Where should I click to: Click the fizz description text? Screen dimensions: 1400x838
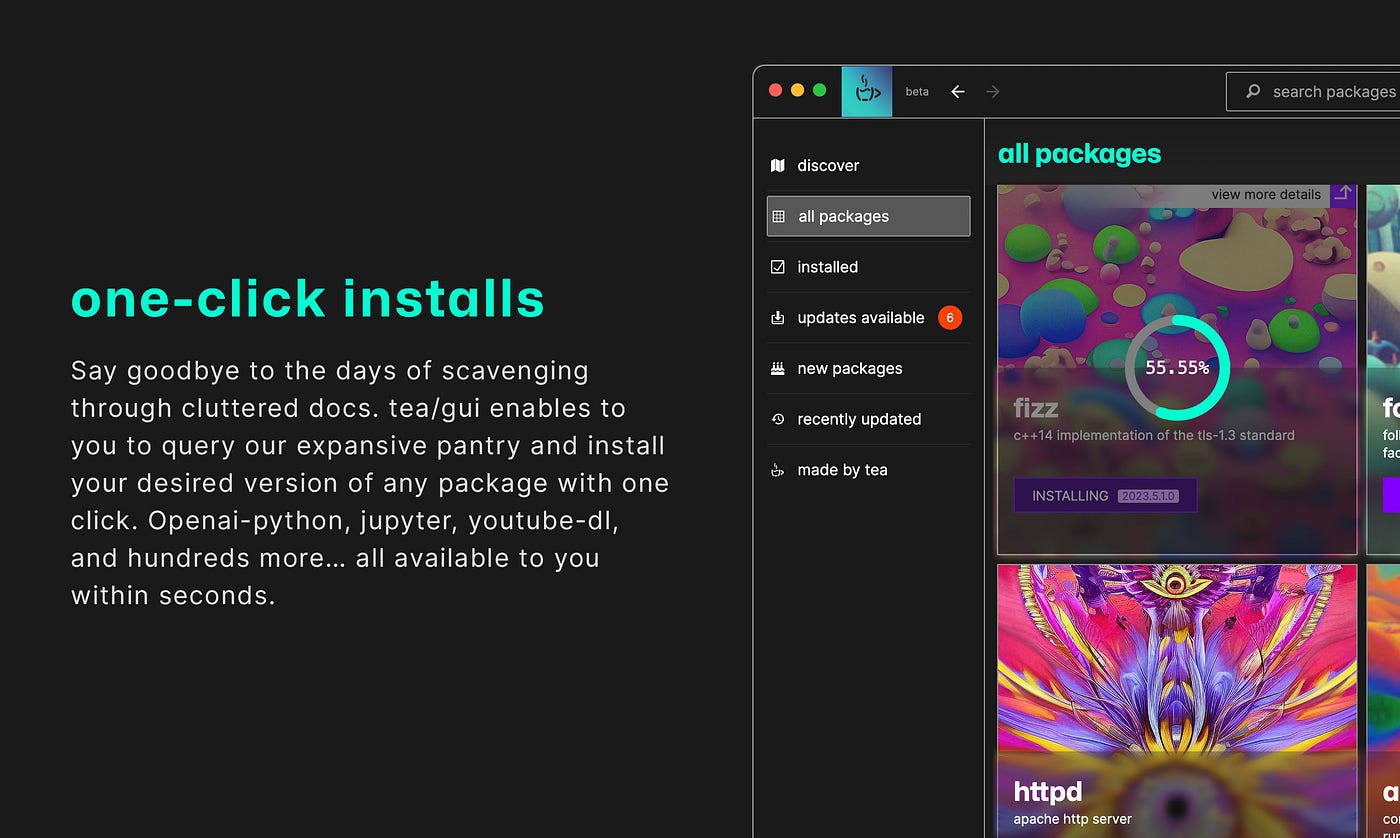tap(1154, 435)
